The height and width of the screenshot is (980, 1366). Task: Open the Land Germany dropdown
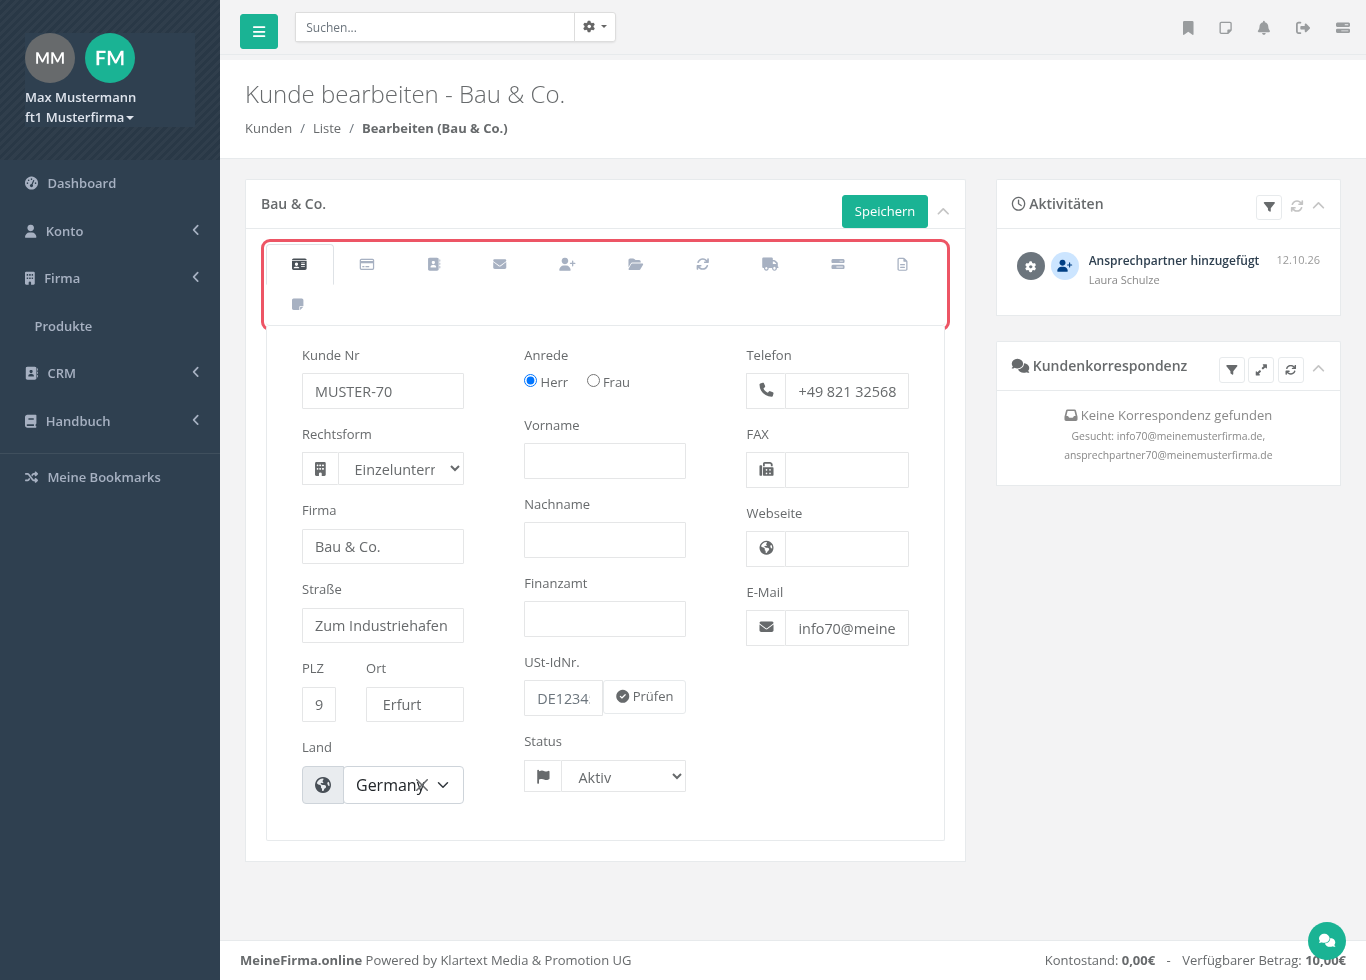(403, 785)
